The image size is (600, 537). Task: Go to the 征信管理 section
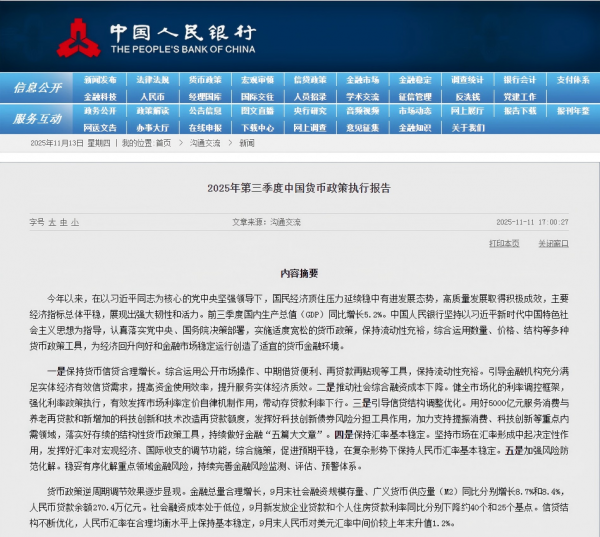[415, 97]
